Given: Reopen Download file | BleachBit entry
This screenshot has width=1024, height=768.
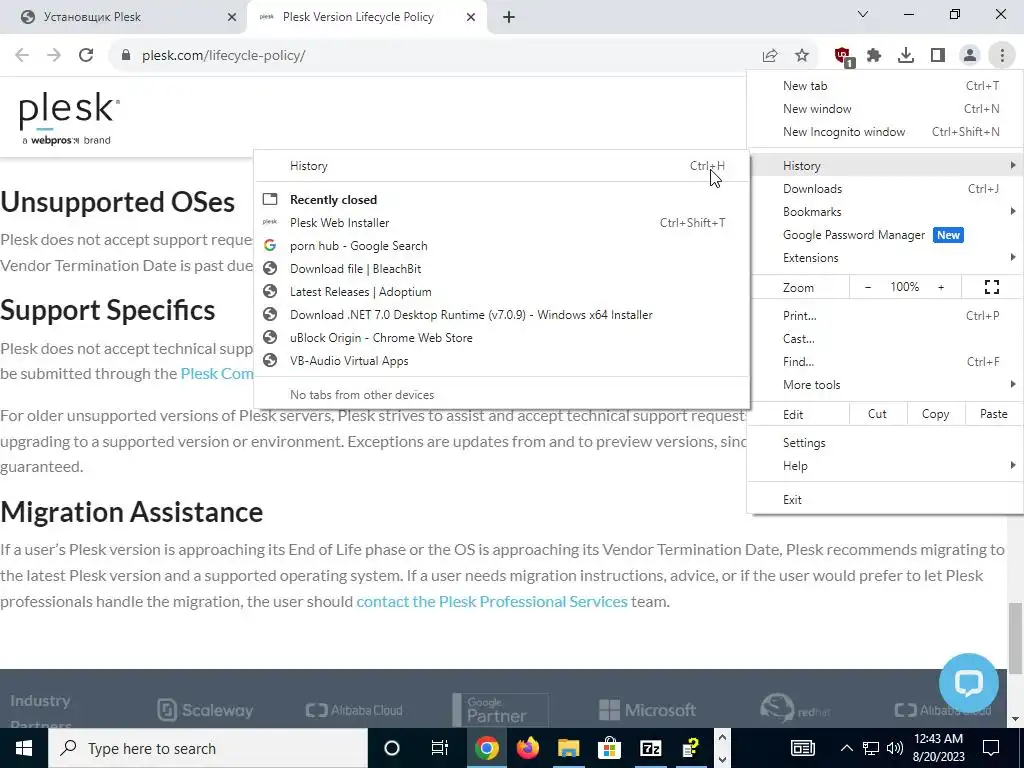Looking at the screenshot, I should pos(502,269).
